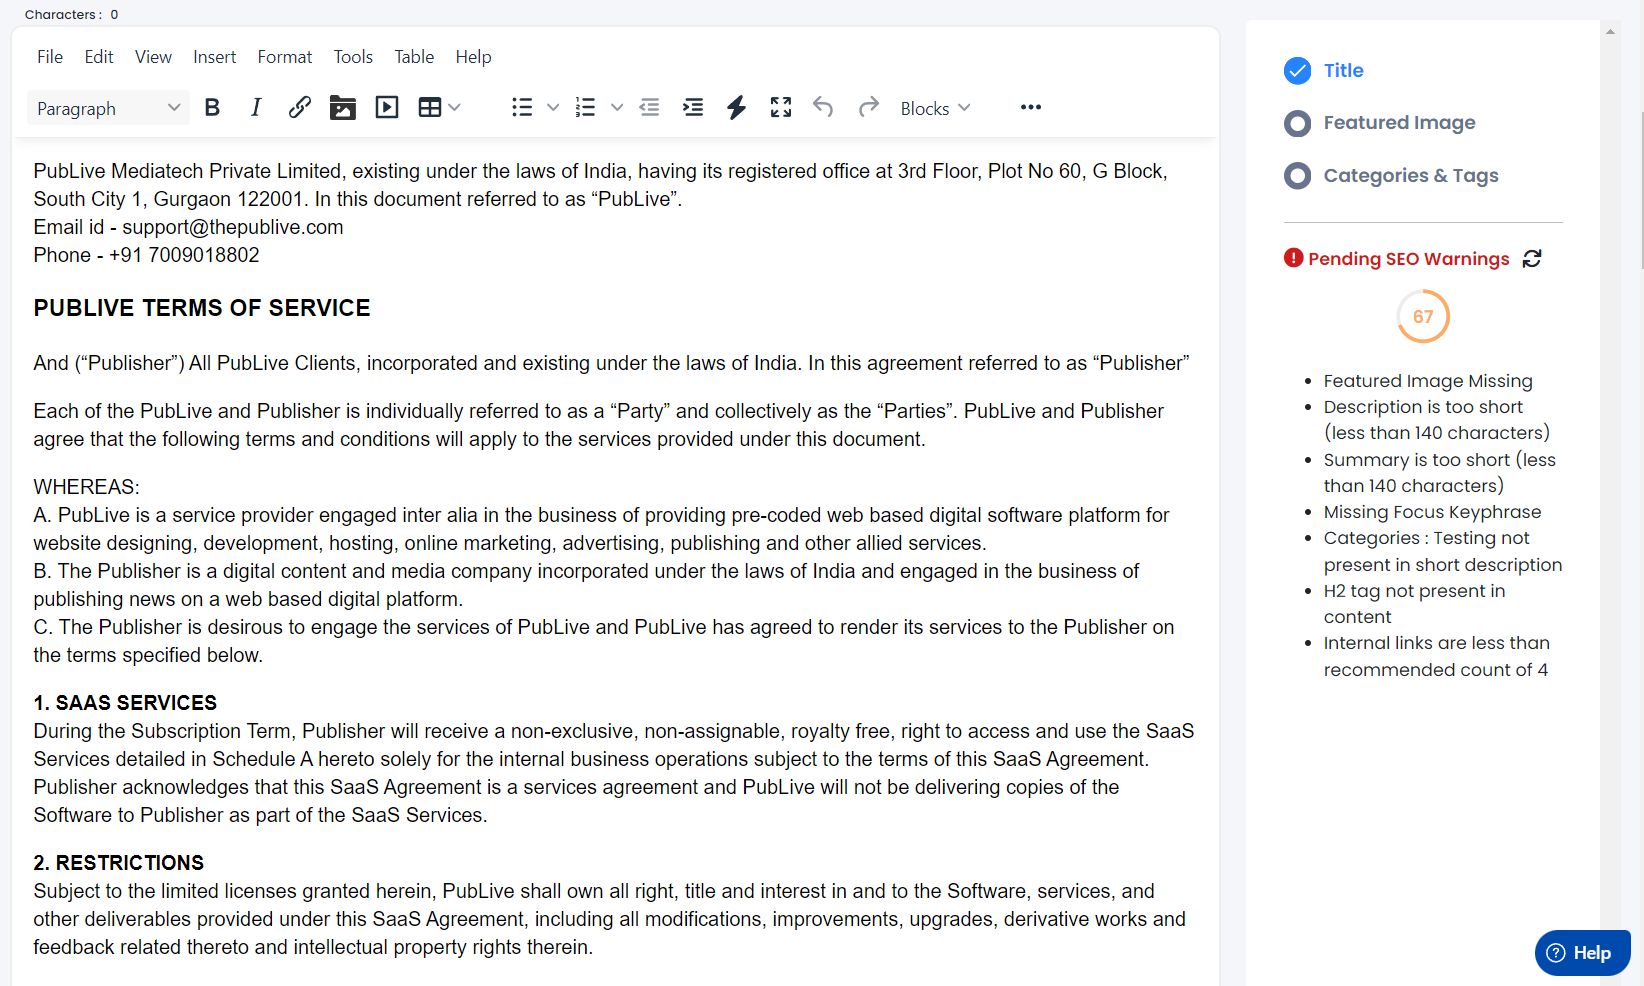Click the table grid icon
Screen dimensions: 1644x986
pyautogui.click(x=430, y=108)
